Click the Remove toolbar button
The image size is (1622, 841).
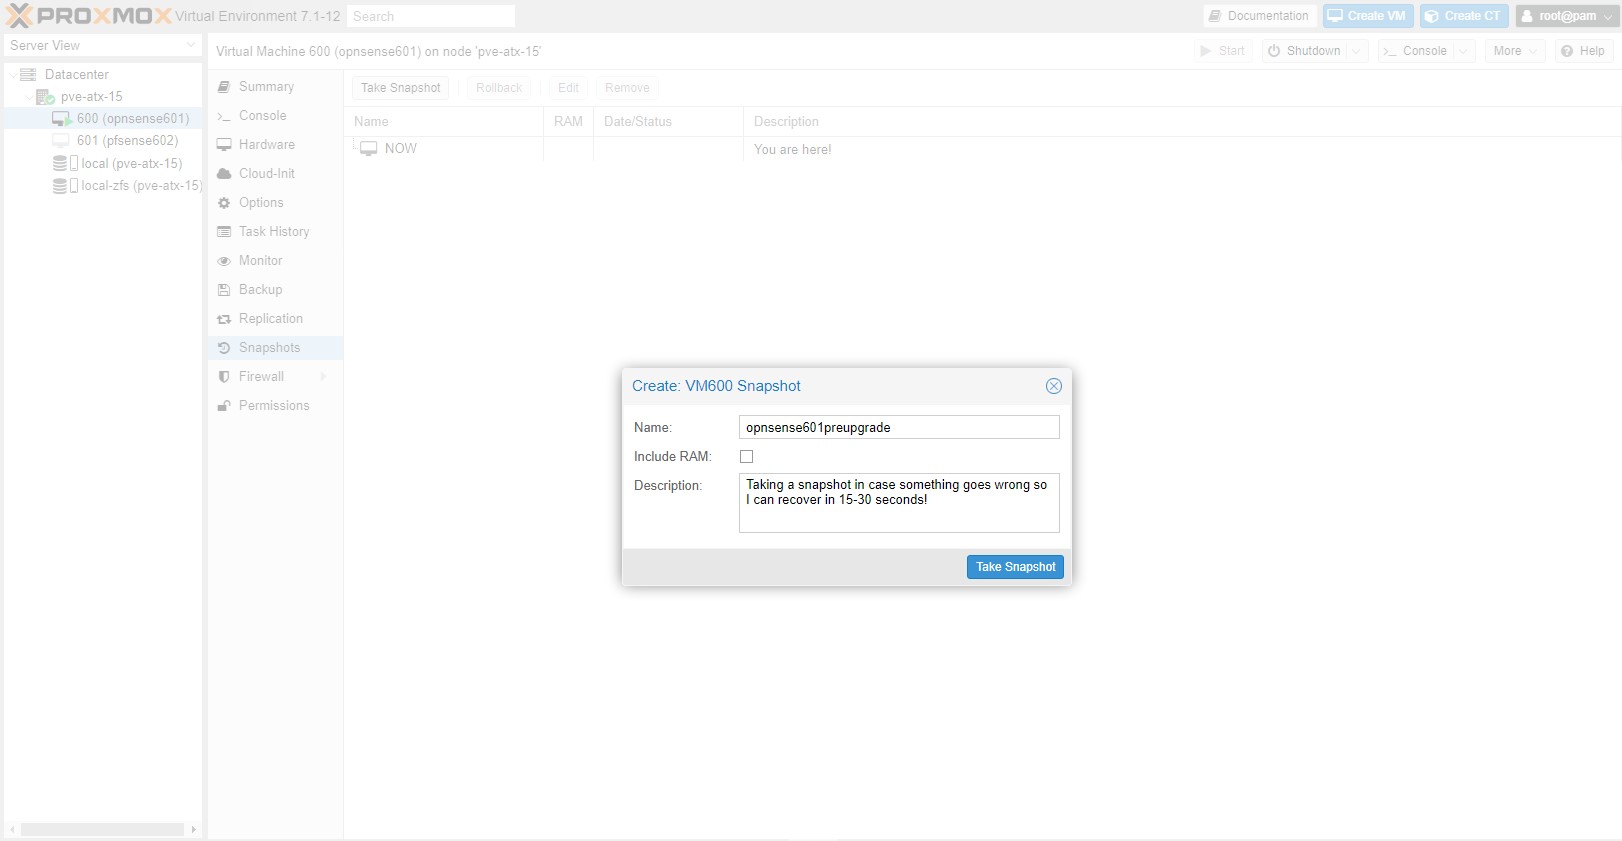pyautogui.click(x=627, y=88)
